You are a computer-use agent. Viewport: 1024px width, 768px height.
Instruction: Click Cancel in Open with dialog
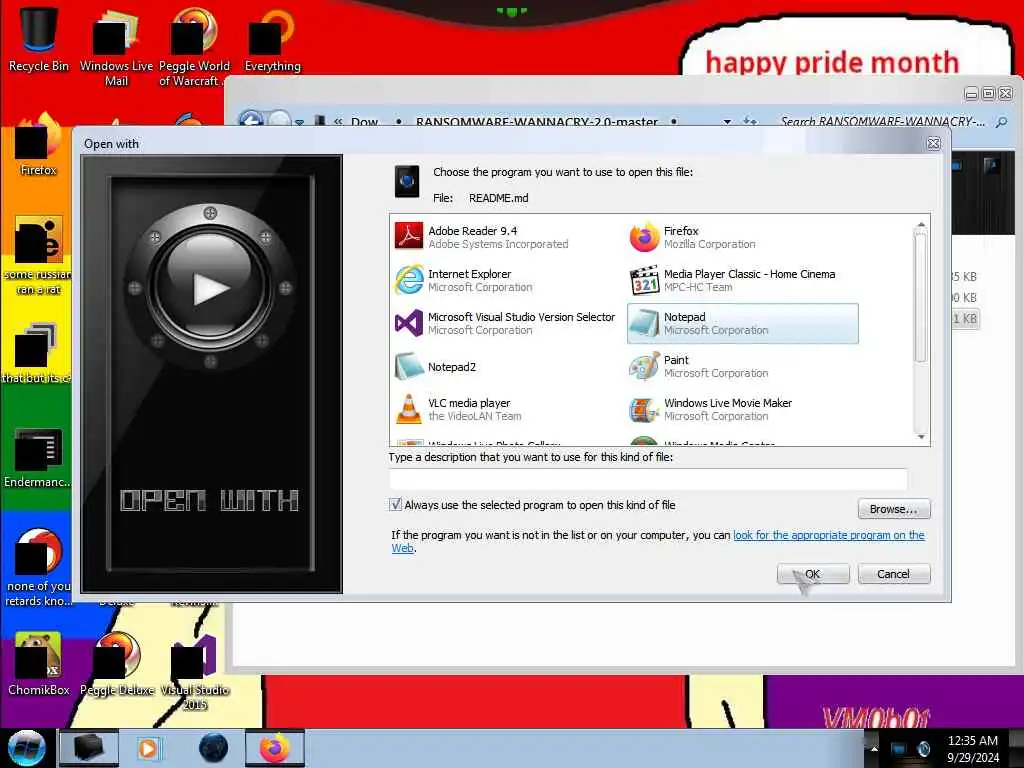893,574
